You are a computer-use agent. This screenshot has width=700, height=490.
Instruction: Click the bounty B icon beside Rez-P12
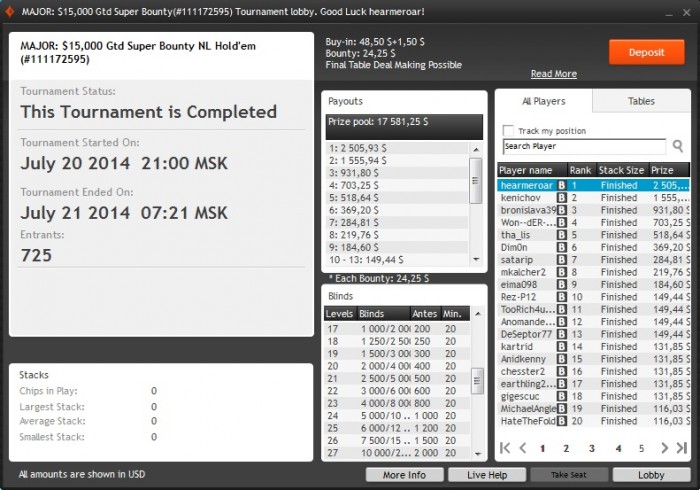[562, 297]
